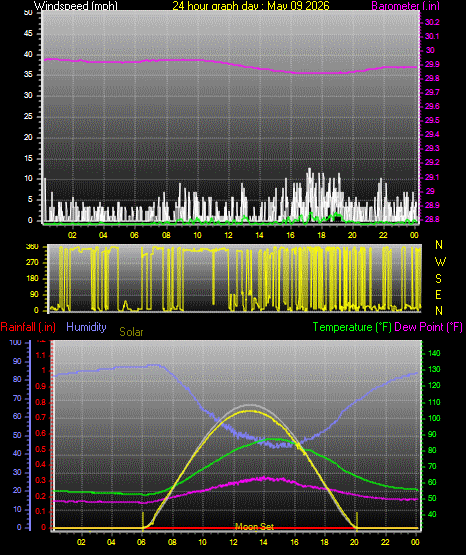Click the Moon Set marker text
The image size is (466, 555).
254,527
